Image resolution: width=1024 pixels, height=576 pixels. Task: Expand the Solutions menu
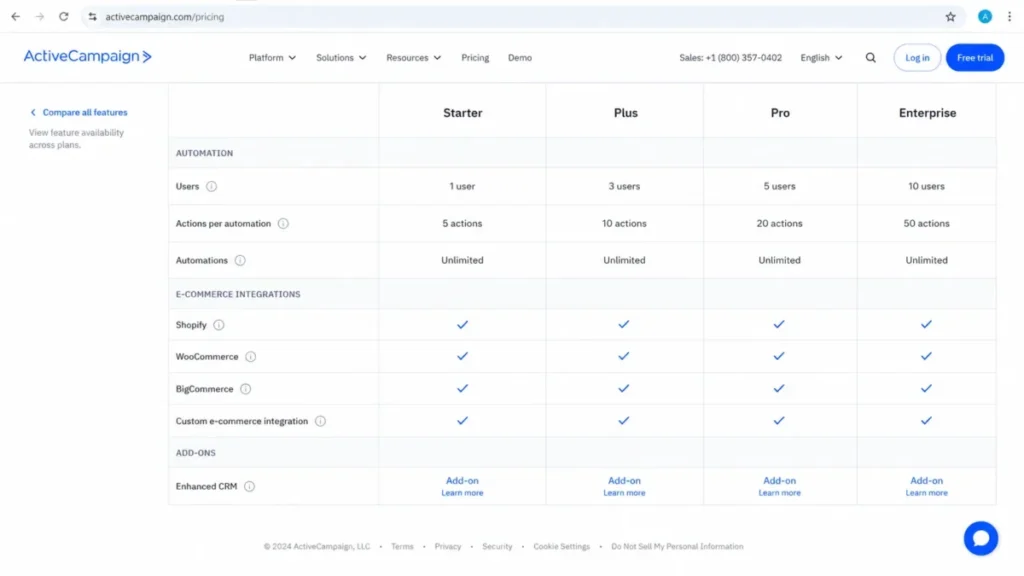coord(341,58)
